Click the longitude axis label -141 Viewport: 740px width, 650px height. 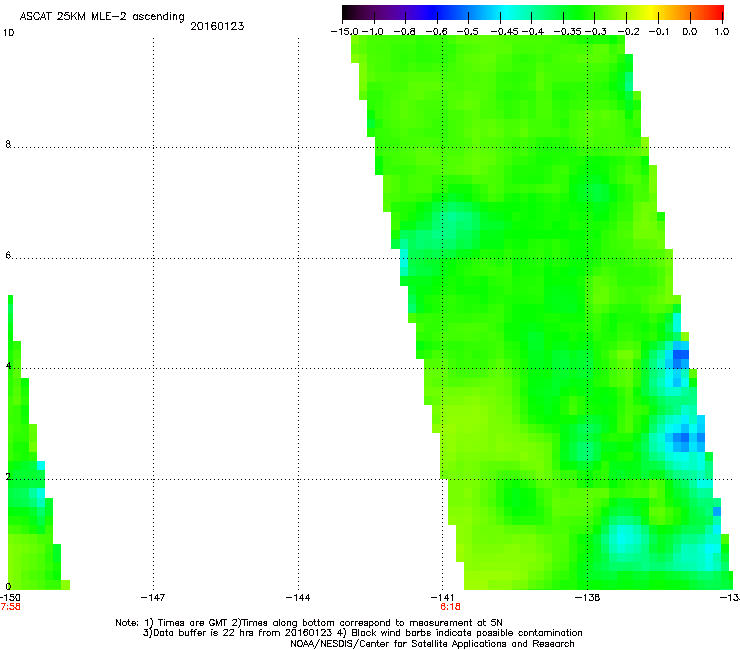pos(442,598)
